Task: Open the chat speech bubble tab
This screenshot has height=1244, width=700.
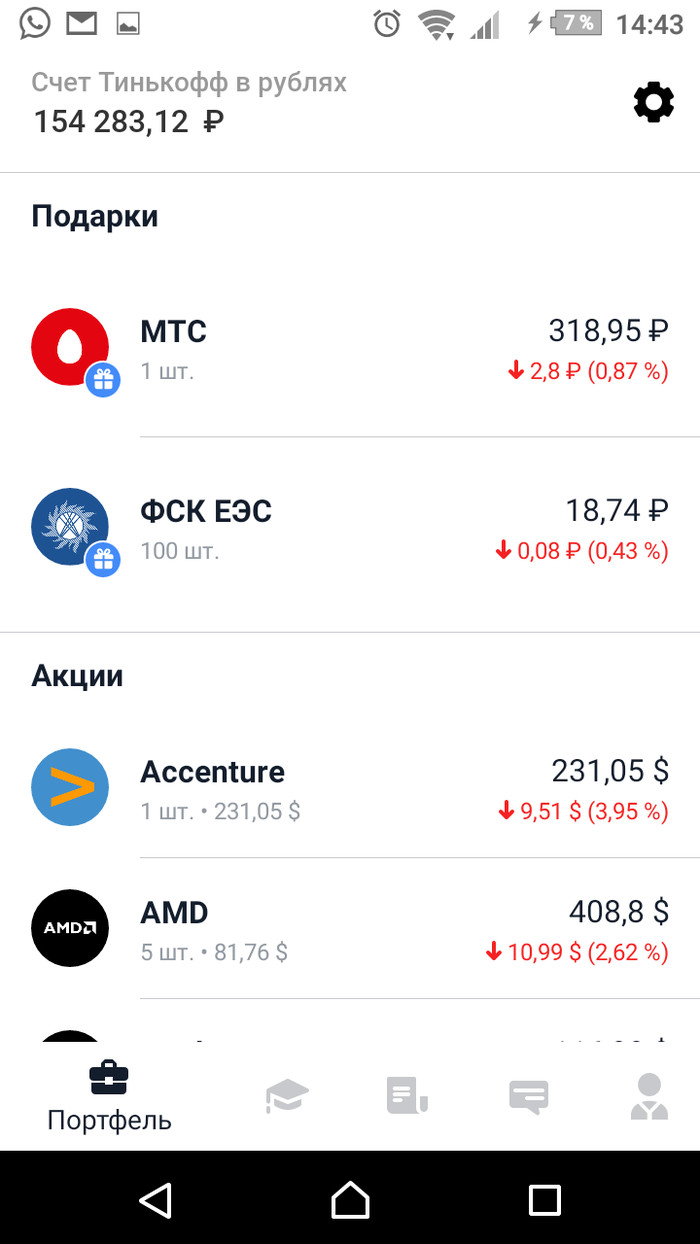Action: click(528, 1096)
